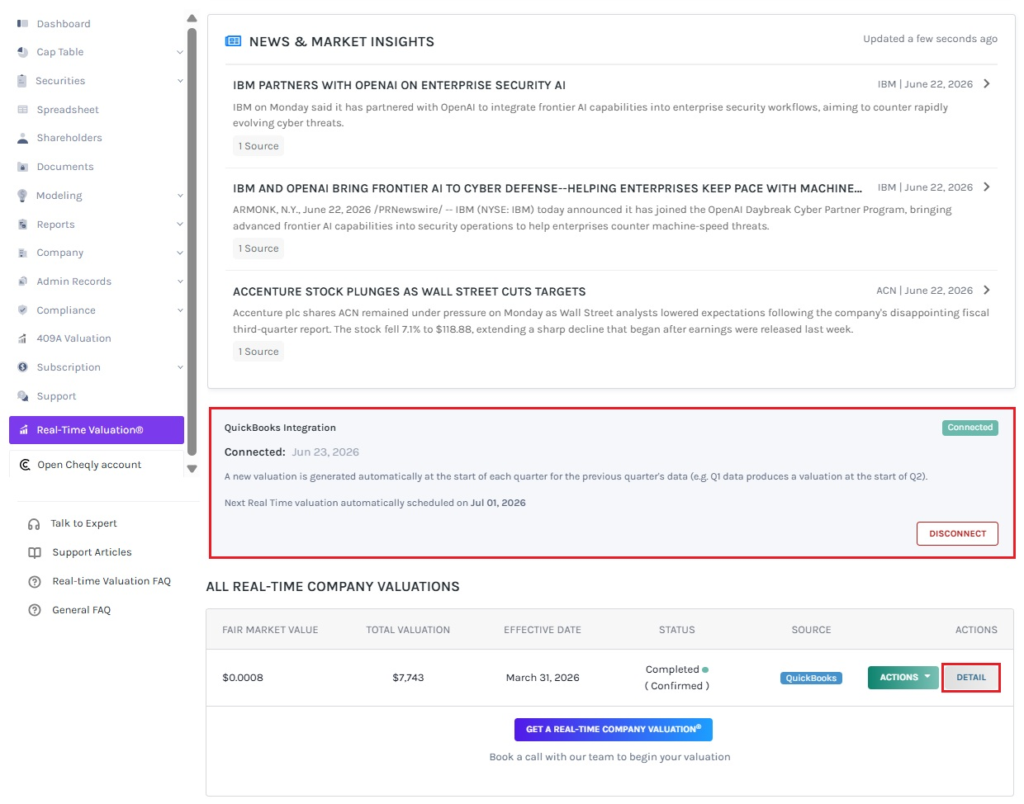Click the Cheqly logo icon
The width and height of the screenshot is (1024, 804).
pyautogui.click(x=25, y=465)
